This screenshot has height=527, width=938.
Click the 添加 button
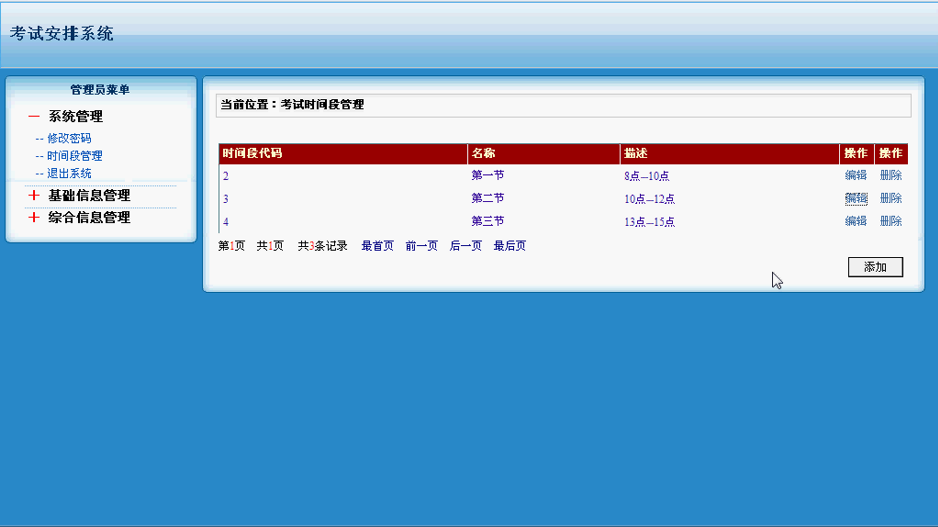click(875, 267)
